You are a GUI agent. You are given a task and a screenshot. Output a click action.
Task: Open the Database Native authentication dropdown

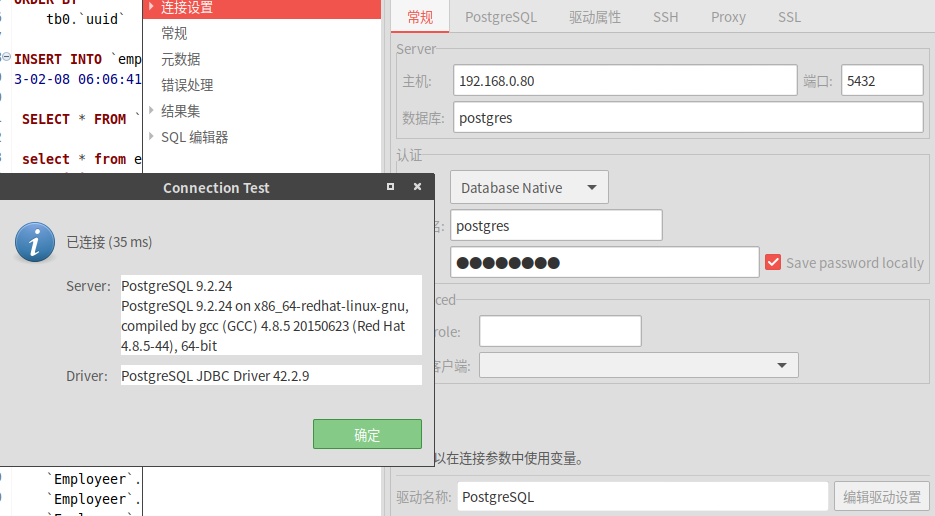529,187
